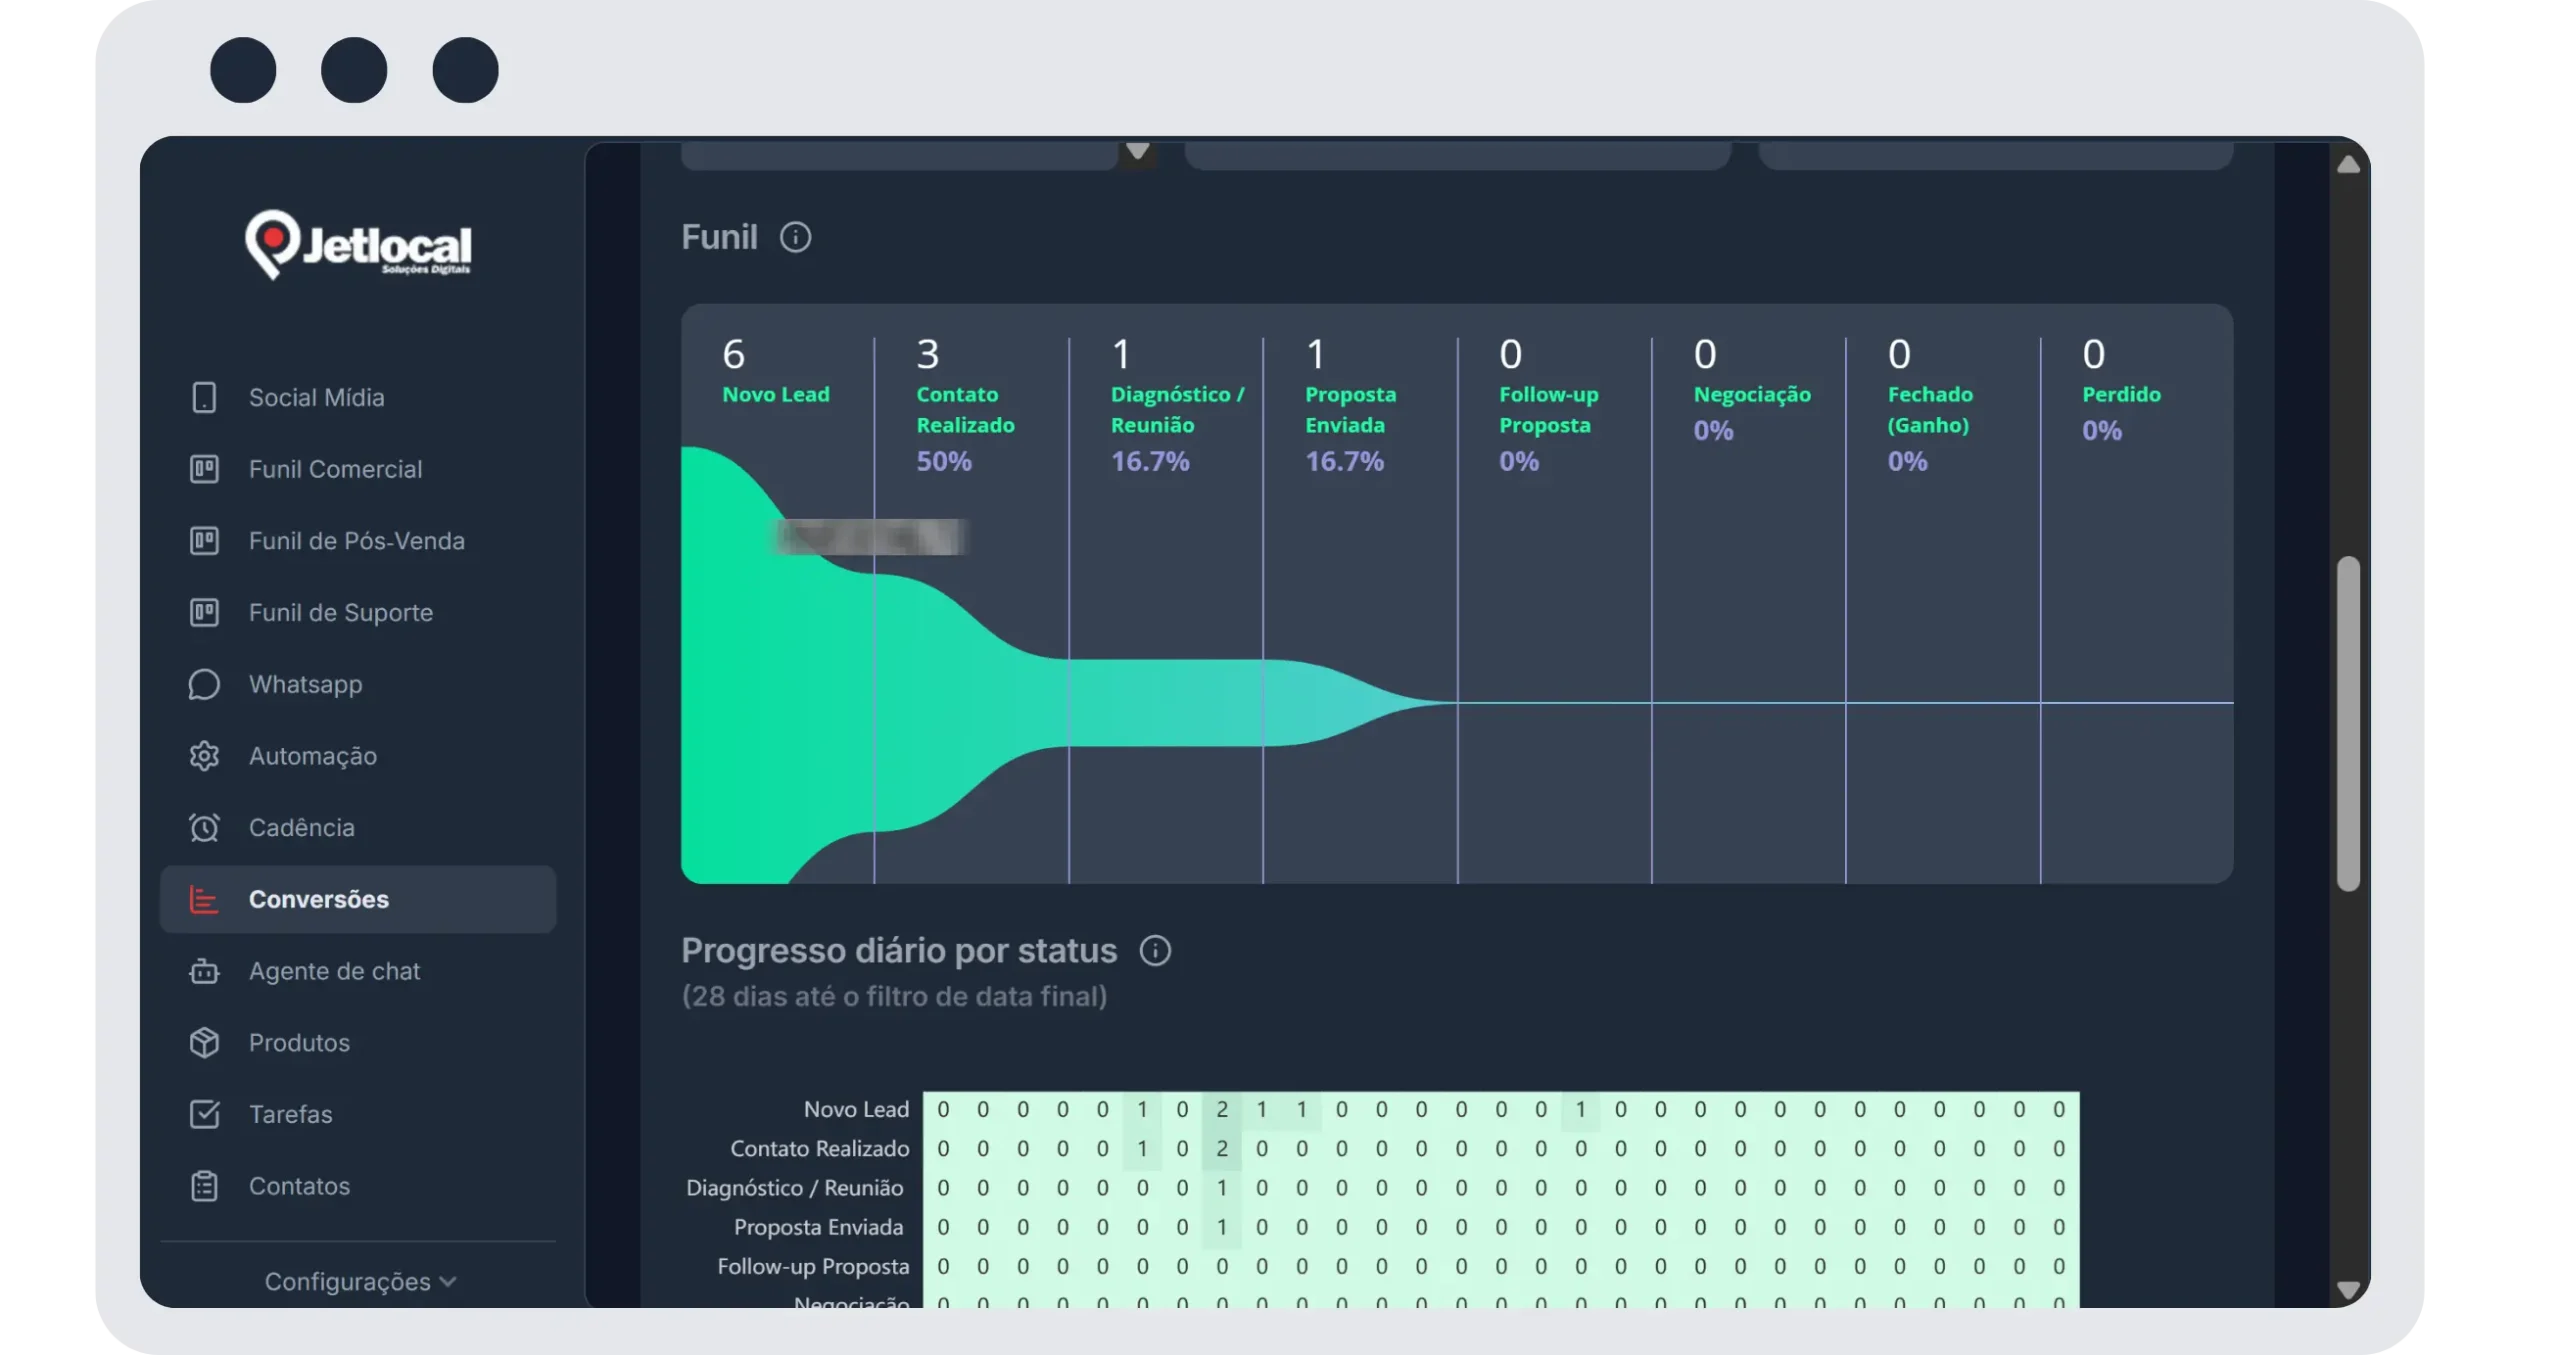Show info tooltip next to Funil

(x=795, y=238)
